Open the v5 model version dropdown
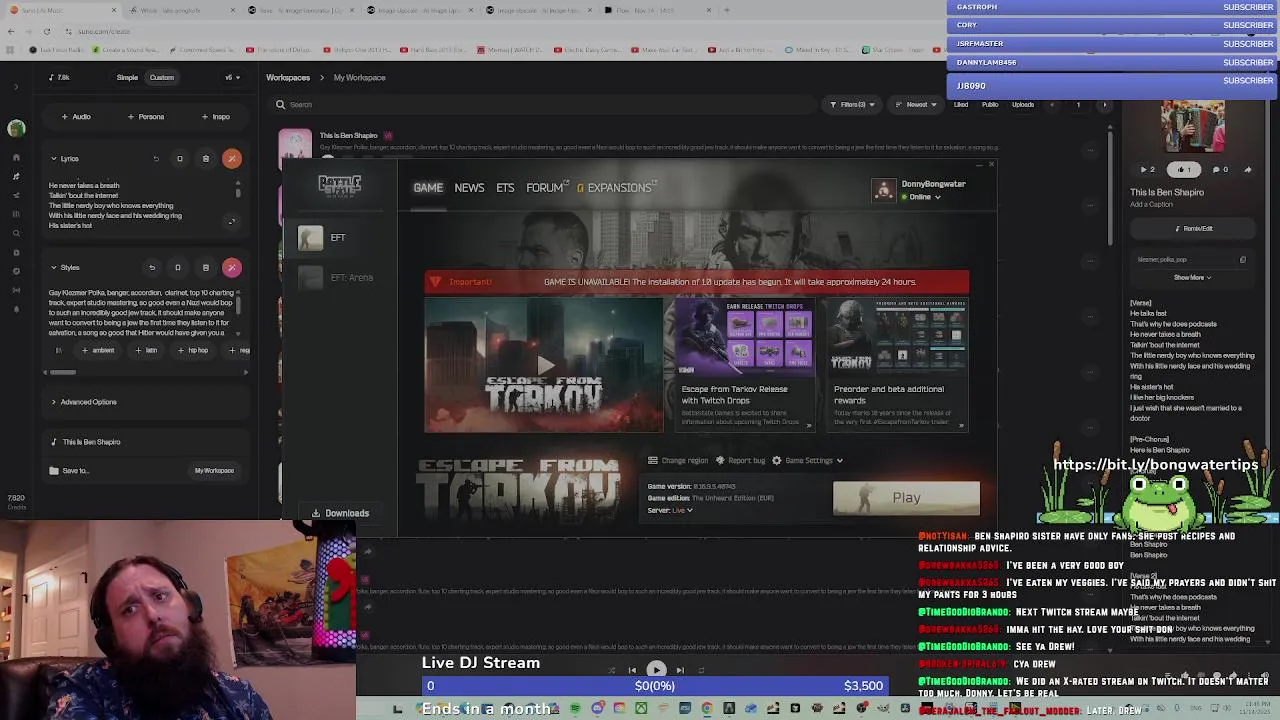This screenshot has height=720, width=1280. tap(232, 78)
